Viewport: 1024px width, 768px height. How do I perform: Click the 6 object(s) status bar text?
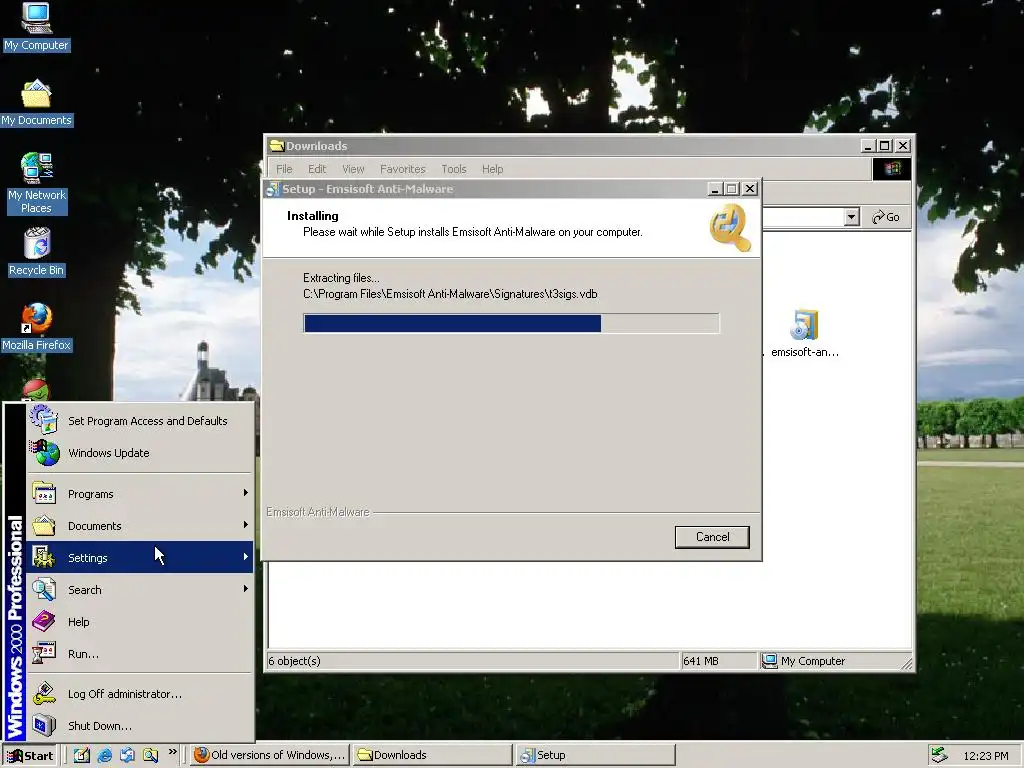point(295,661)
